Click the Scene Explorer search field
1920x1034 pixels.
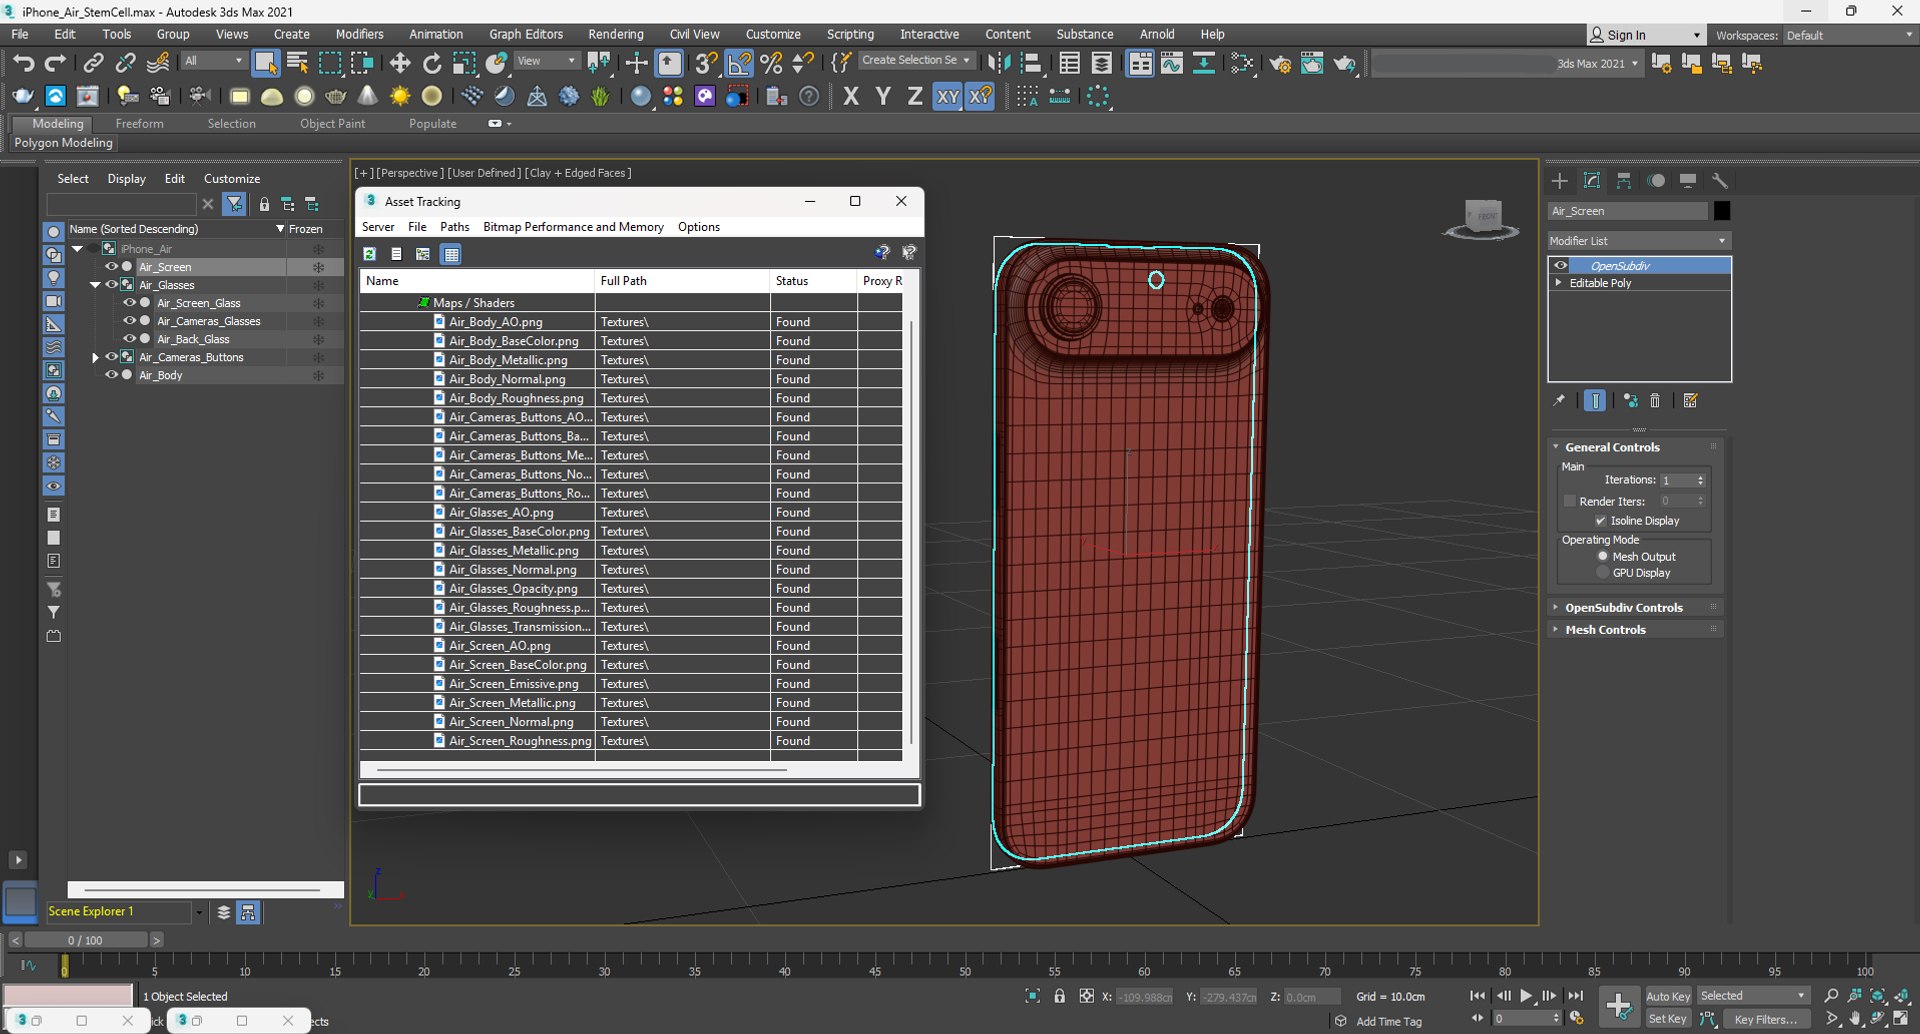point(121,204)
